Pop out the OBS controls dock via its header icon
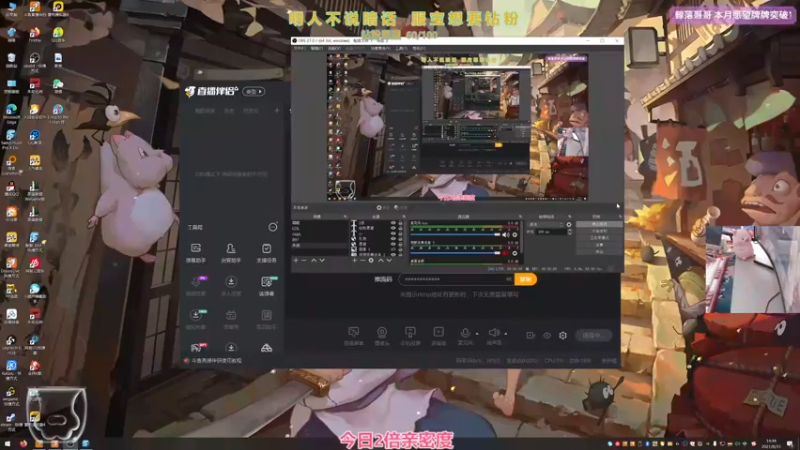This screenshot has width=800, height=450. [x=620, y=216]
